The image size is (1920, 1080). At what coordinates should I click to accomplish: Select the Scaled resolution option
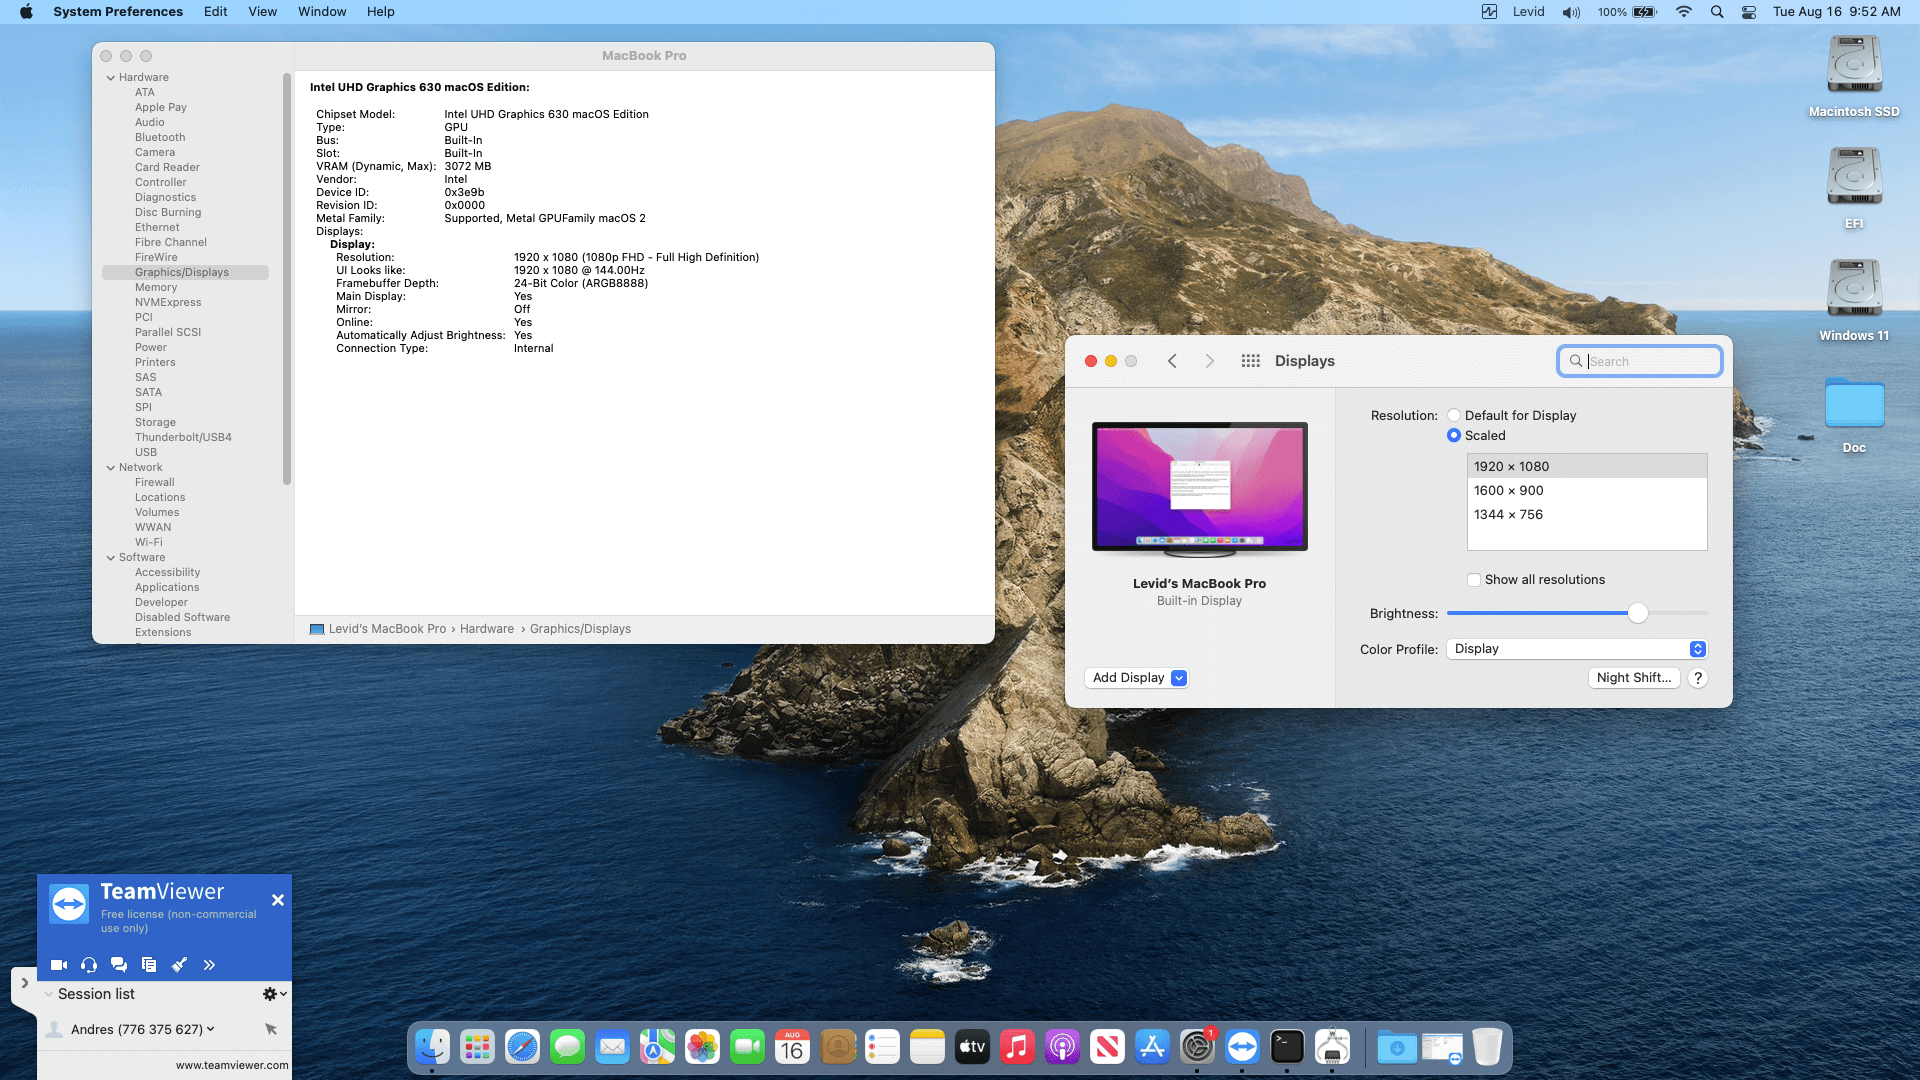pos(1453,436)
